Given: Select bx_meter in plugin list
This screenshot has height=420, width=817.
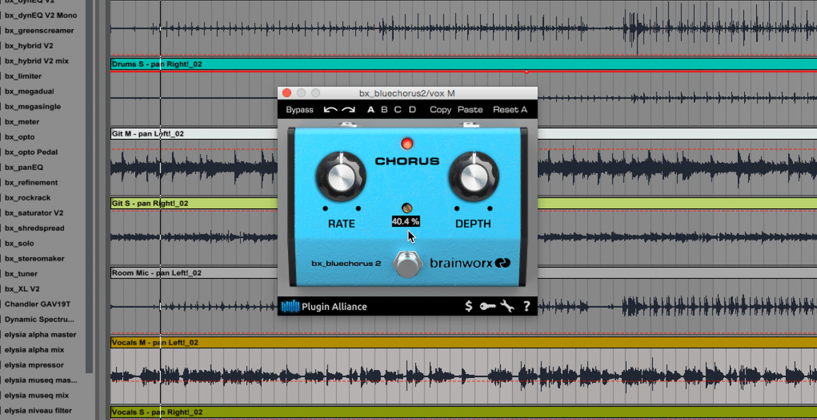Looking at the screenshot, I should (22, 121).
